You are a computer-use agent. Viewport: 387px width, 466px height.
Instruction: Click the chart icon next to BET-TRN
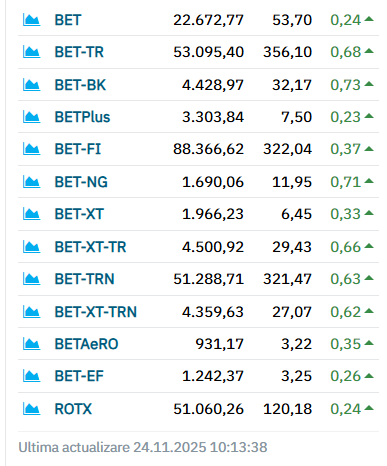(x=31, y=279)
